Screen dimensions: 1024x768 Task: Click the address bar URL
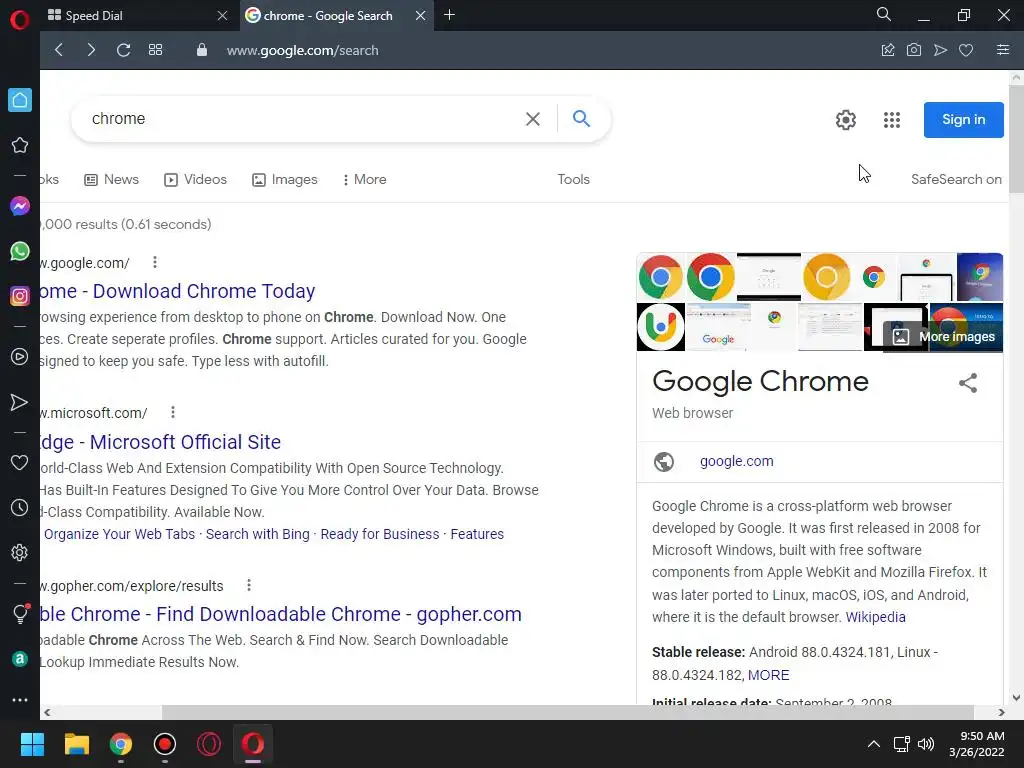coord(302,50)
